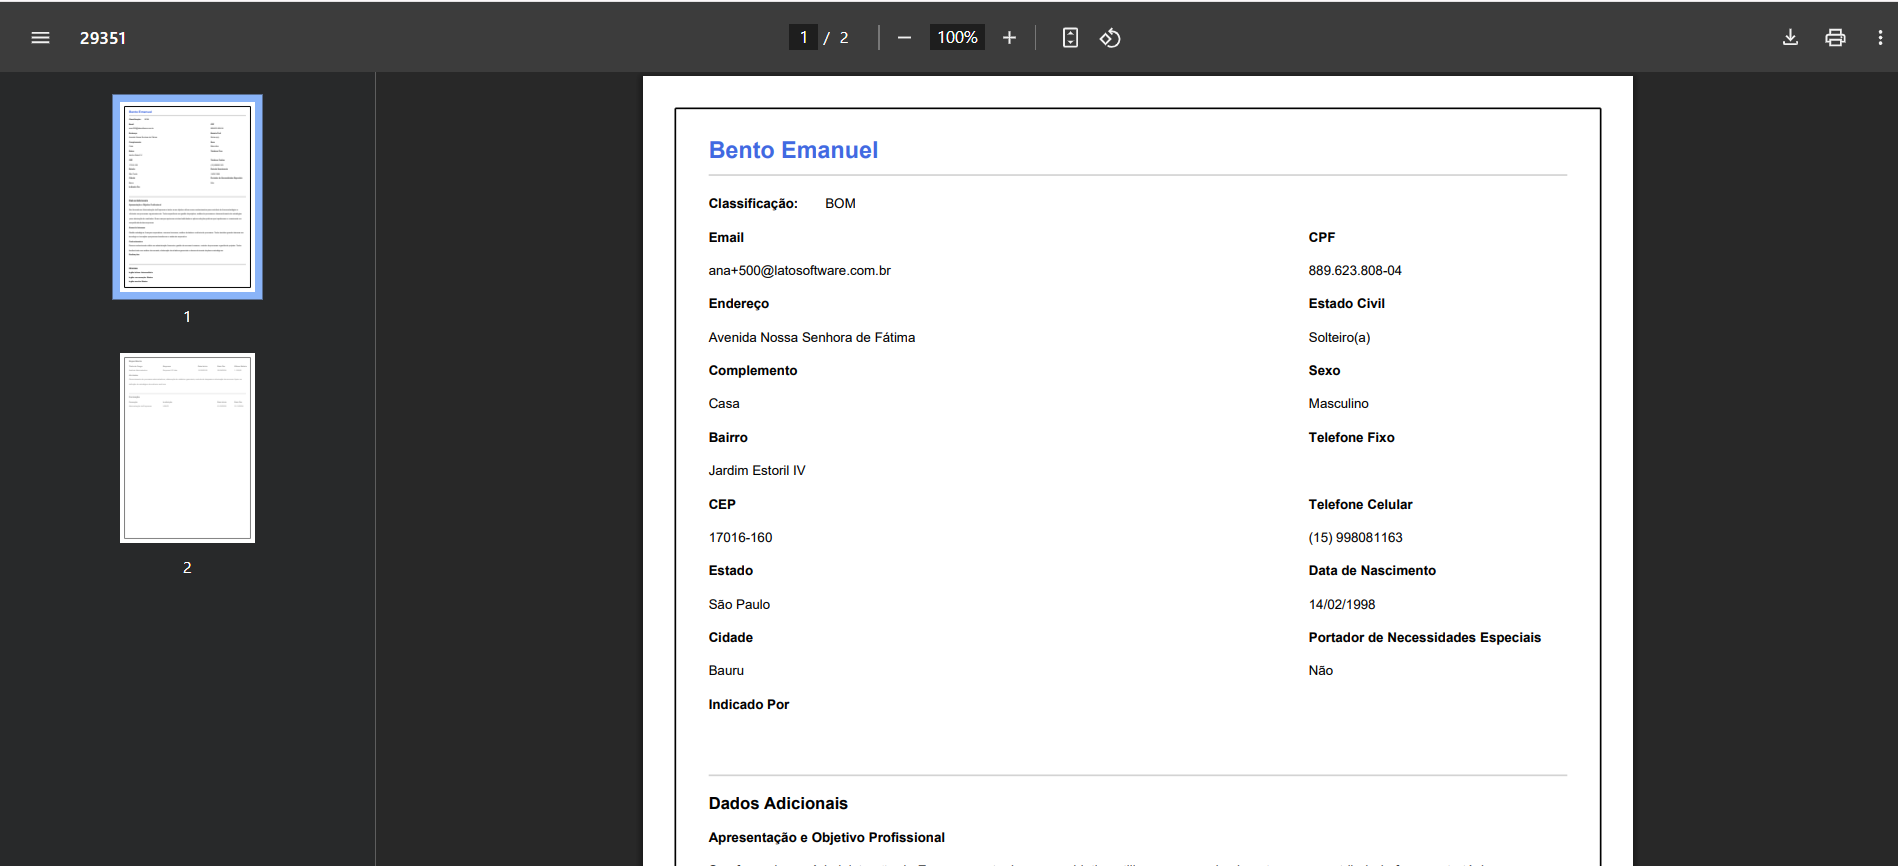Click the Indicado Por label
The height and width of the screenshot is (866, 1898).
click(749, 704)
